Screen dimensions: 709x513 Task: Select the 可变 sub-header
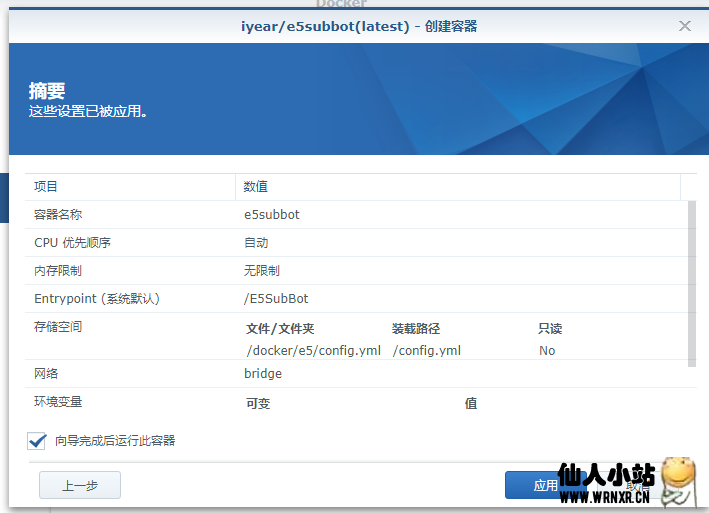click(258, 403)
